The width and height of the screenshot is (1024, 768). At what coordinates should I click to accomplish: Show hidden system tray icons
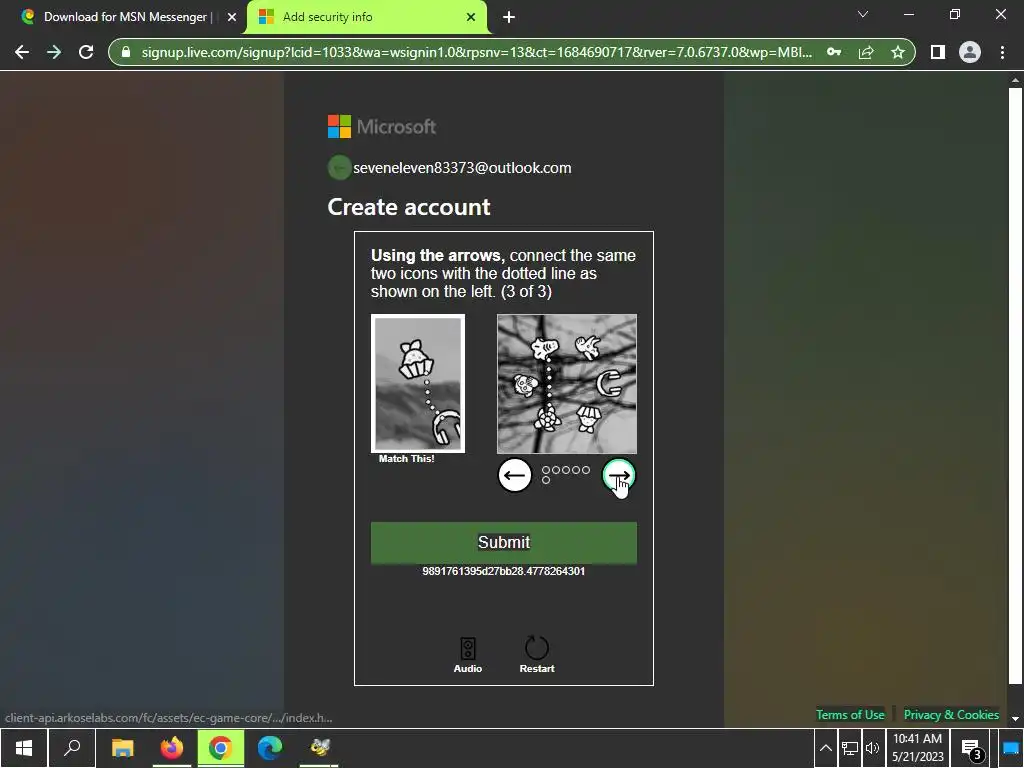tap(825, 748)
